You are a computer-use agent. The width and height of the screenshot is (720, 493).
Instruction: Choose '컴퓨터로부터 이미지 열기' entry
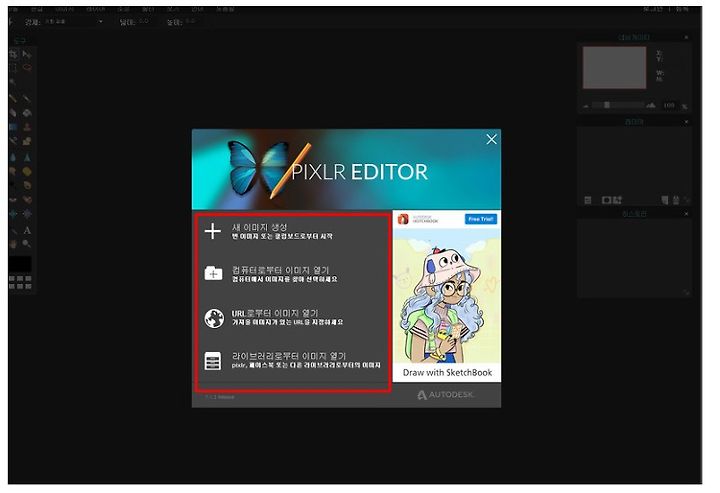tap(280, 270)
